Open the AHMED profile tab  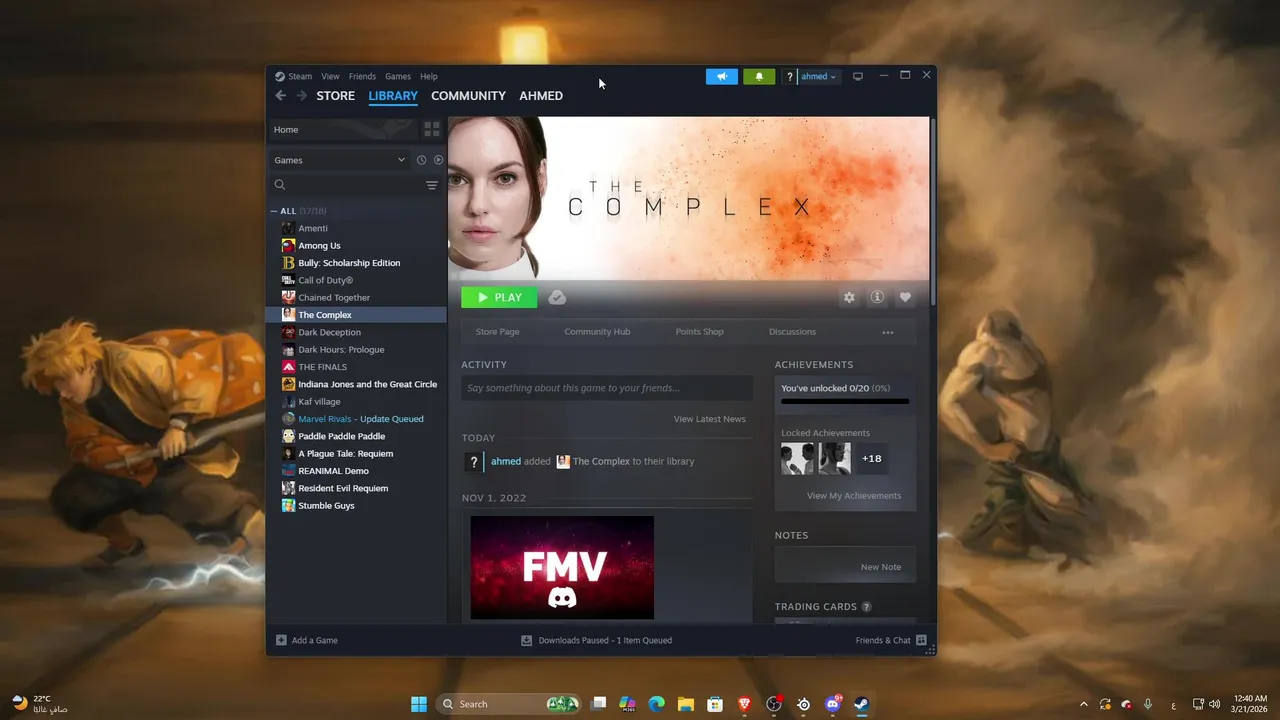tap(541, 96)
